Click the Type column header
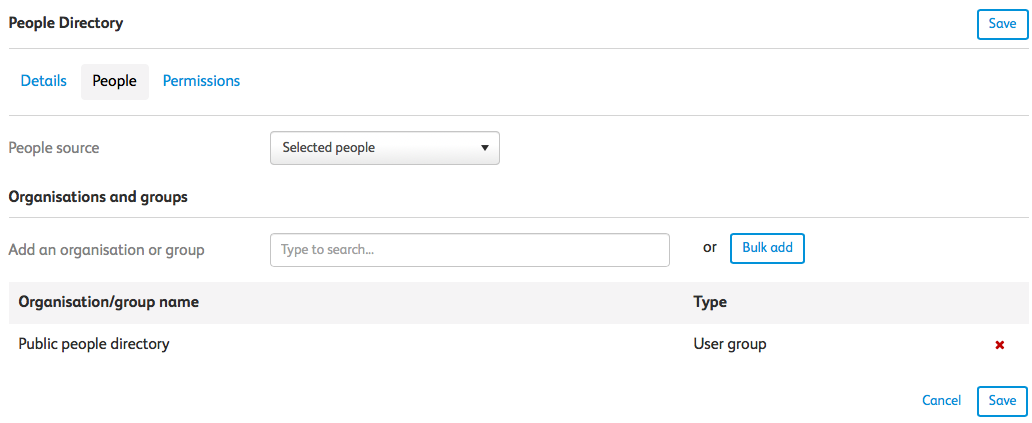1032x423 pixels. coord(710,303)
